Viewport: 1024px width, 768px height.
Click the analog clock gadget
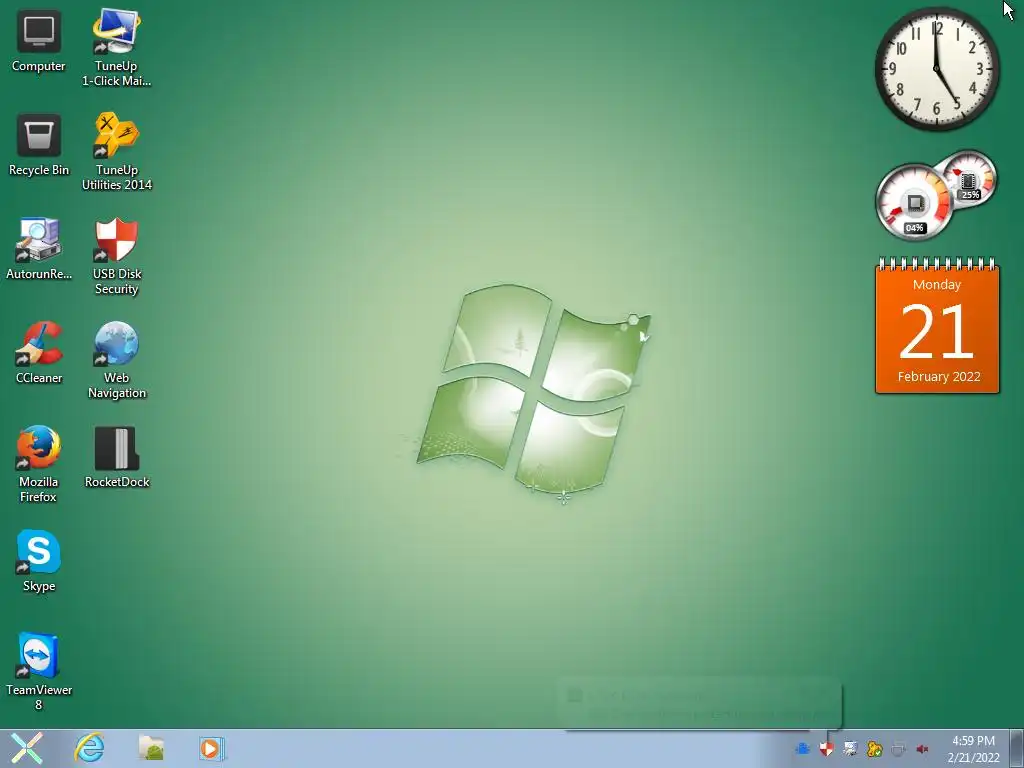pyautogui.click(x=937, y=69)
